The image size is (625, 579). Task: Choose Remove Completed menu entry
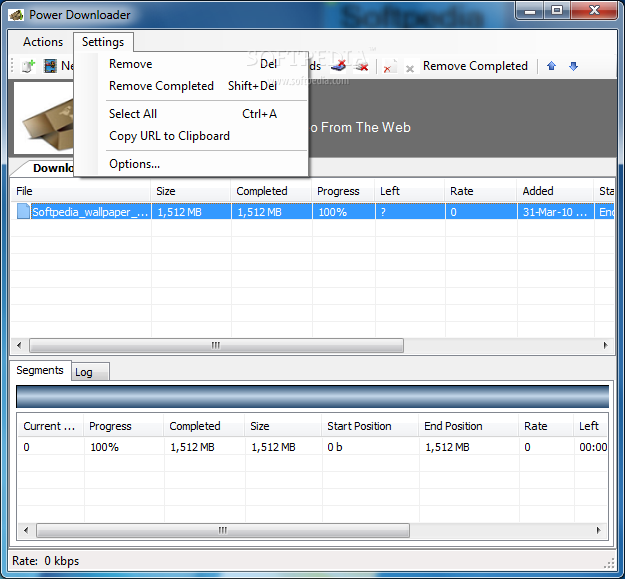coord(191,86)
